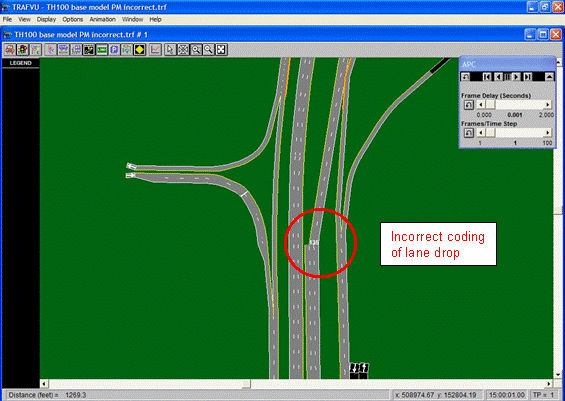The width and height of the screenshot is (565, 401).
Task: Click the Frames/Time Step slider thumb
Action: point(490,133)
